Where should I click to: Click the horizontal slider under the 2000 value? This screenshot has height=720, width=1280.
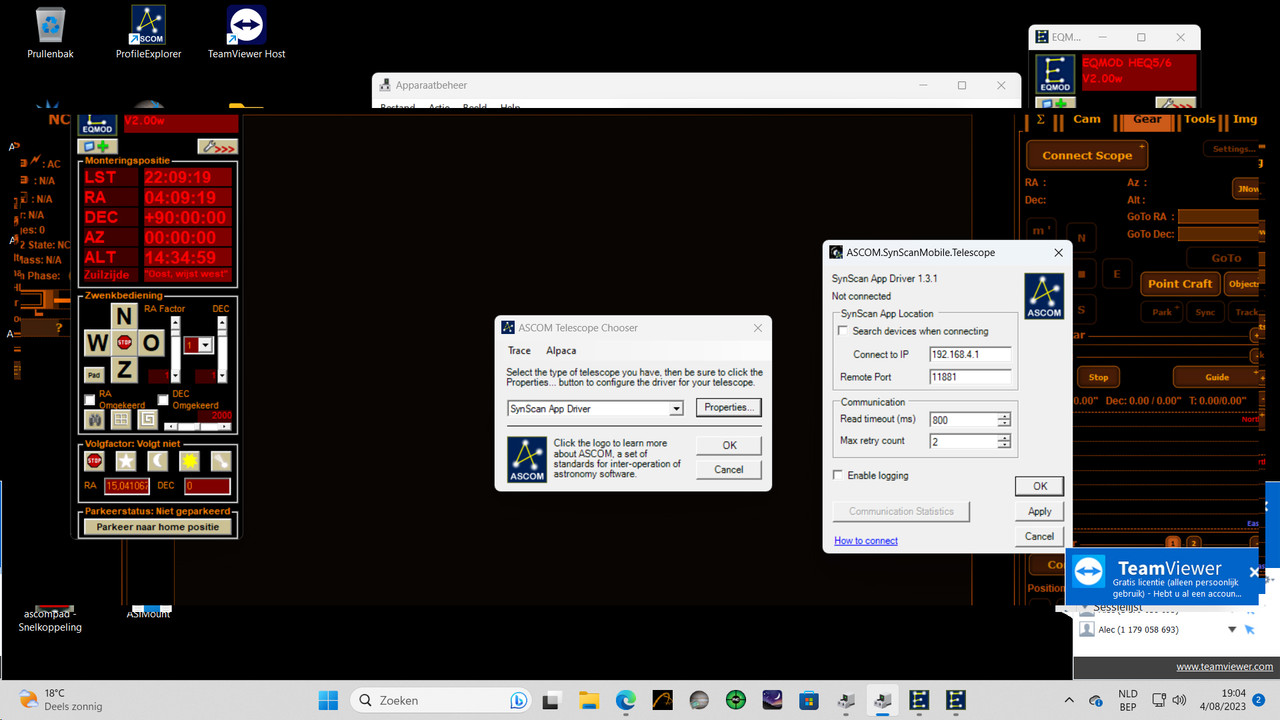(198, 426)
